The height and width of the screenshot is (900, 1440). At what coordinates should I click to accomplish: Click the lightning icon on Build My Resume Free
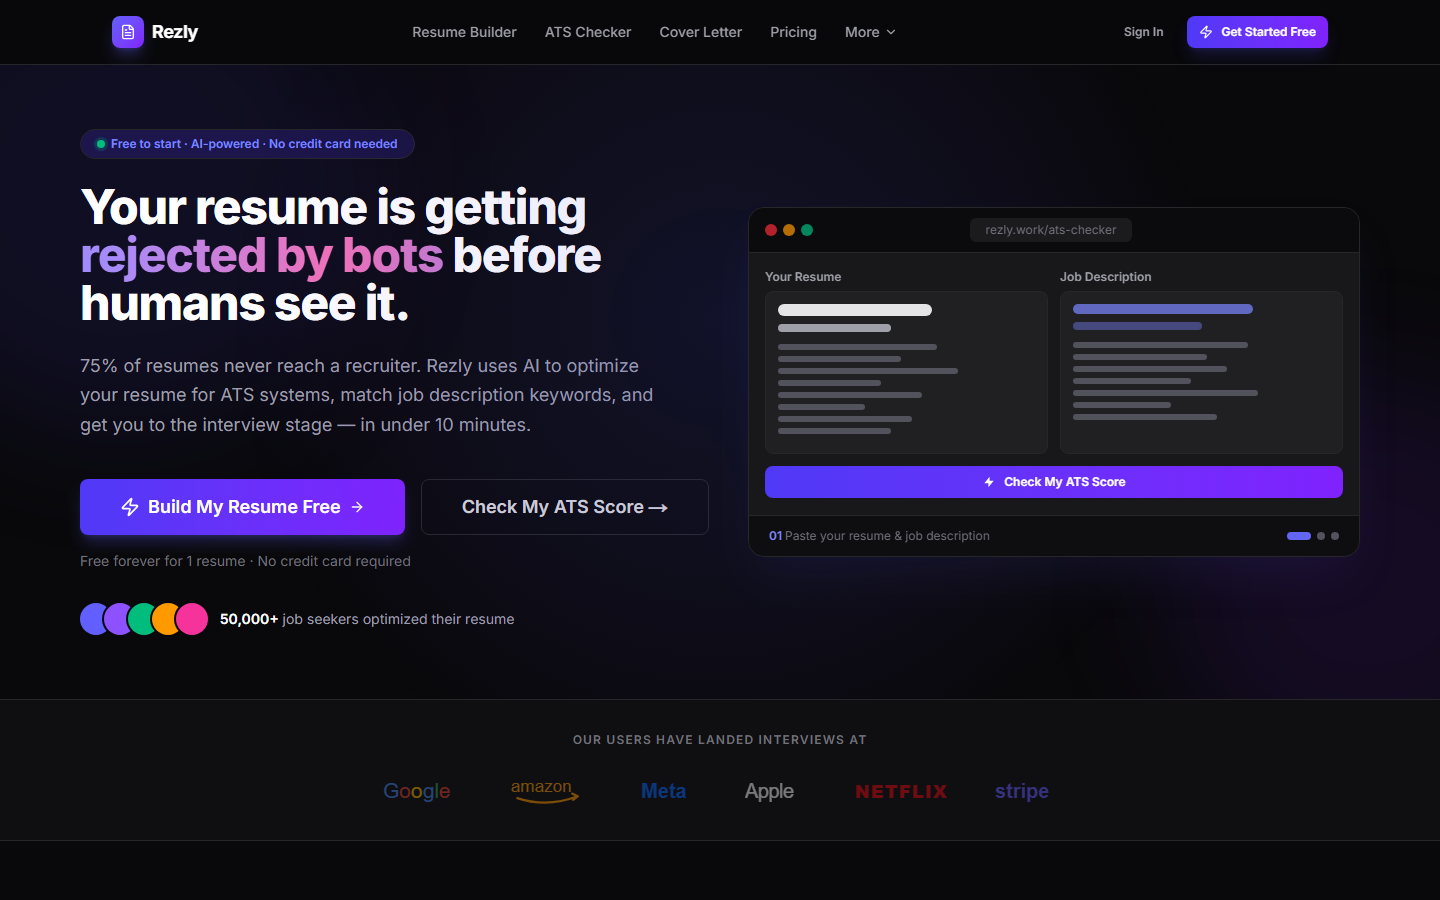(x=130, y=507)
